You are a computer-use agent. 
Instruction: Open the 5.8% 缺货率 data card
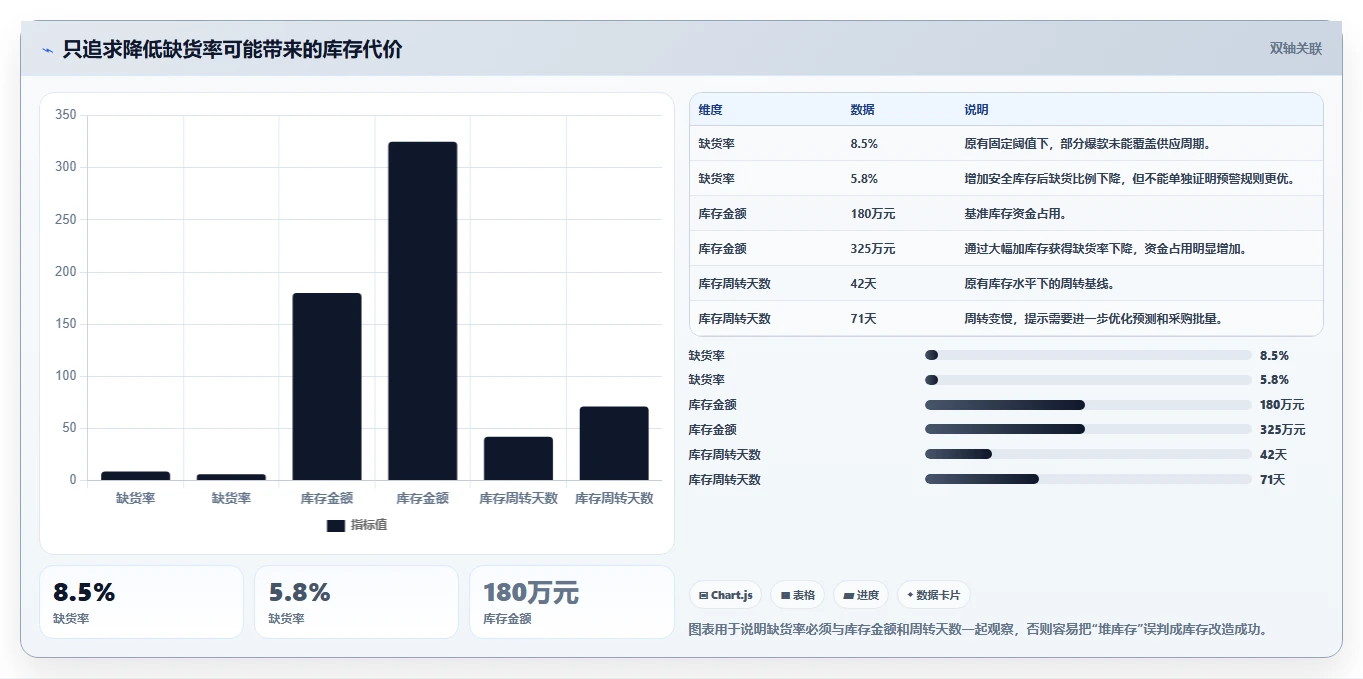tap(356, 602)
